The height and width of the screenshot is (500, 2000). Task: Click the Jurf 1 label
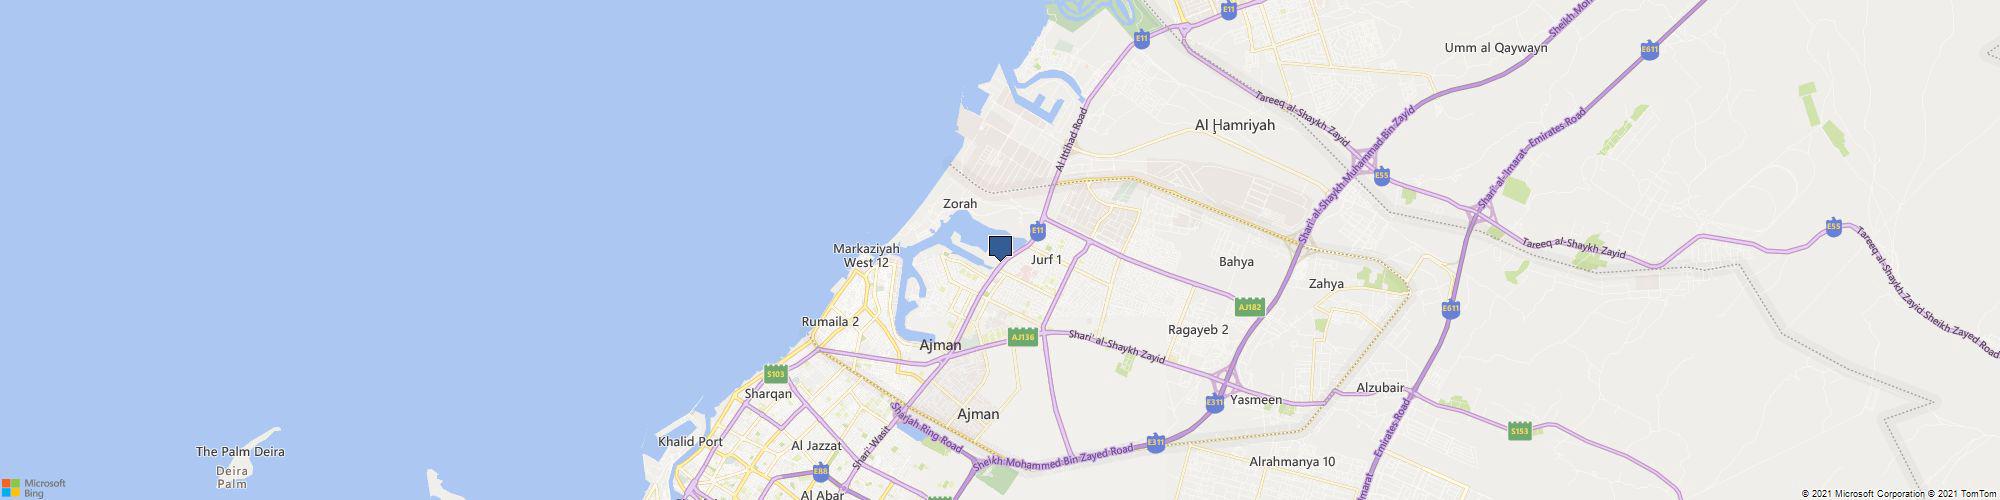click(x=1046, y=260)
